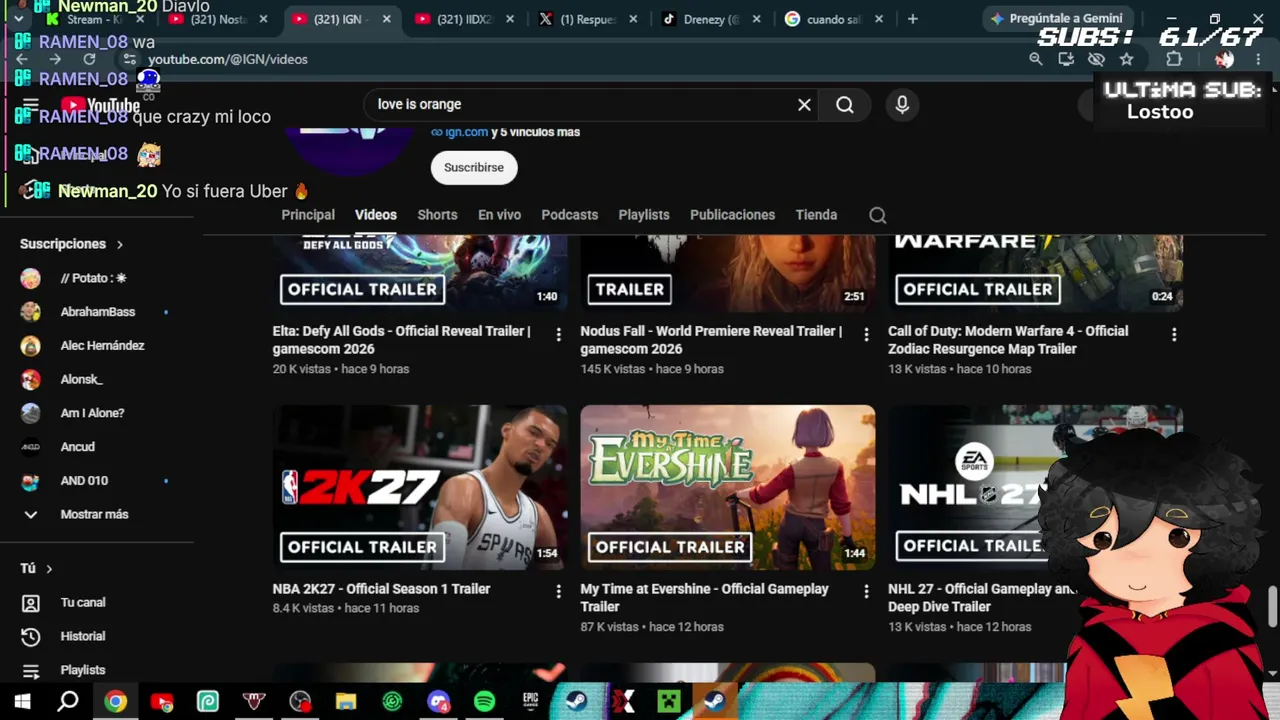Open the NBA 2K27 trailer thumbnail
Viewport: 1280px width, 720px height.
coord(420,487)
